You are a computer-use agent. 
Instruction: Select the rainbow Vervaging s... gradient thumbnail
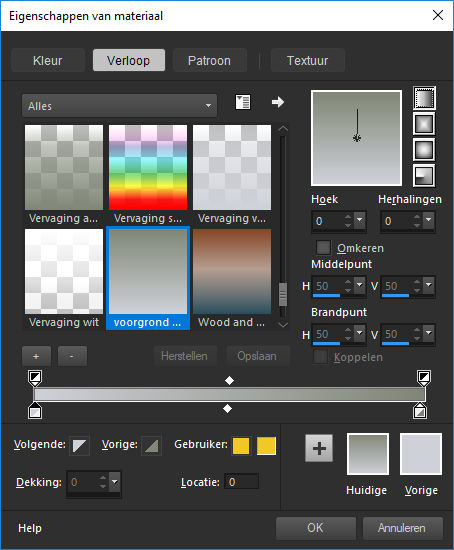(x=148, y=168)
